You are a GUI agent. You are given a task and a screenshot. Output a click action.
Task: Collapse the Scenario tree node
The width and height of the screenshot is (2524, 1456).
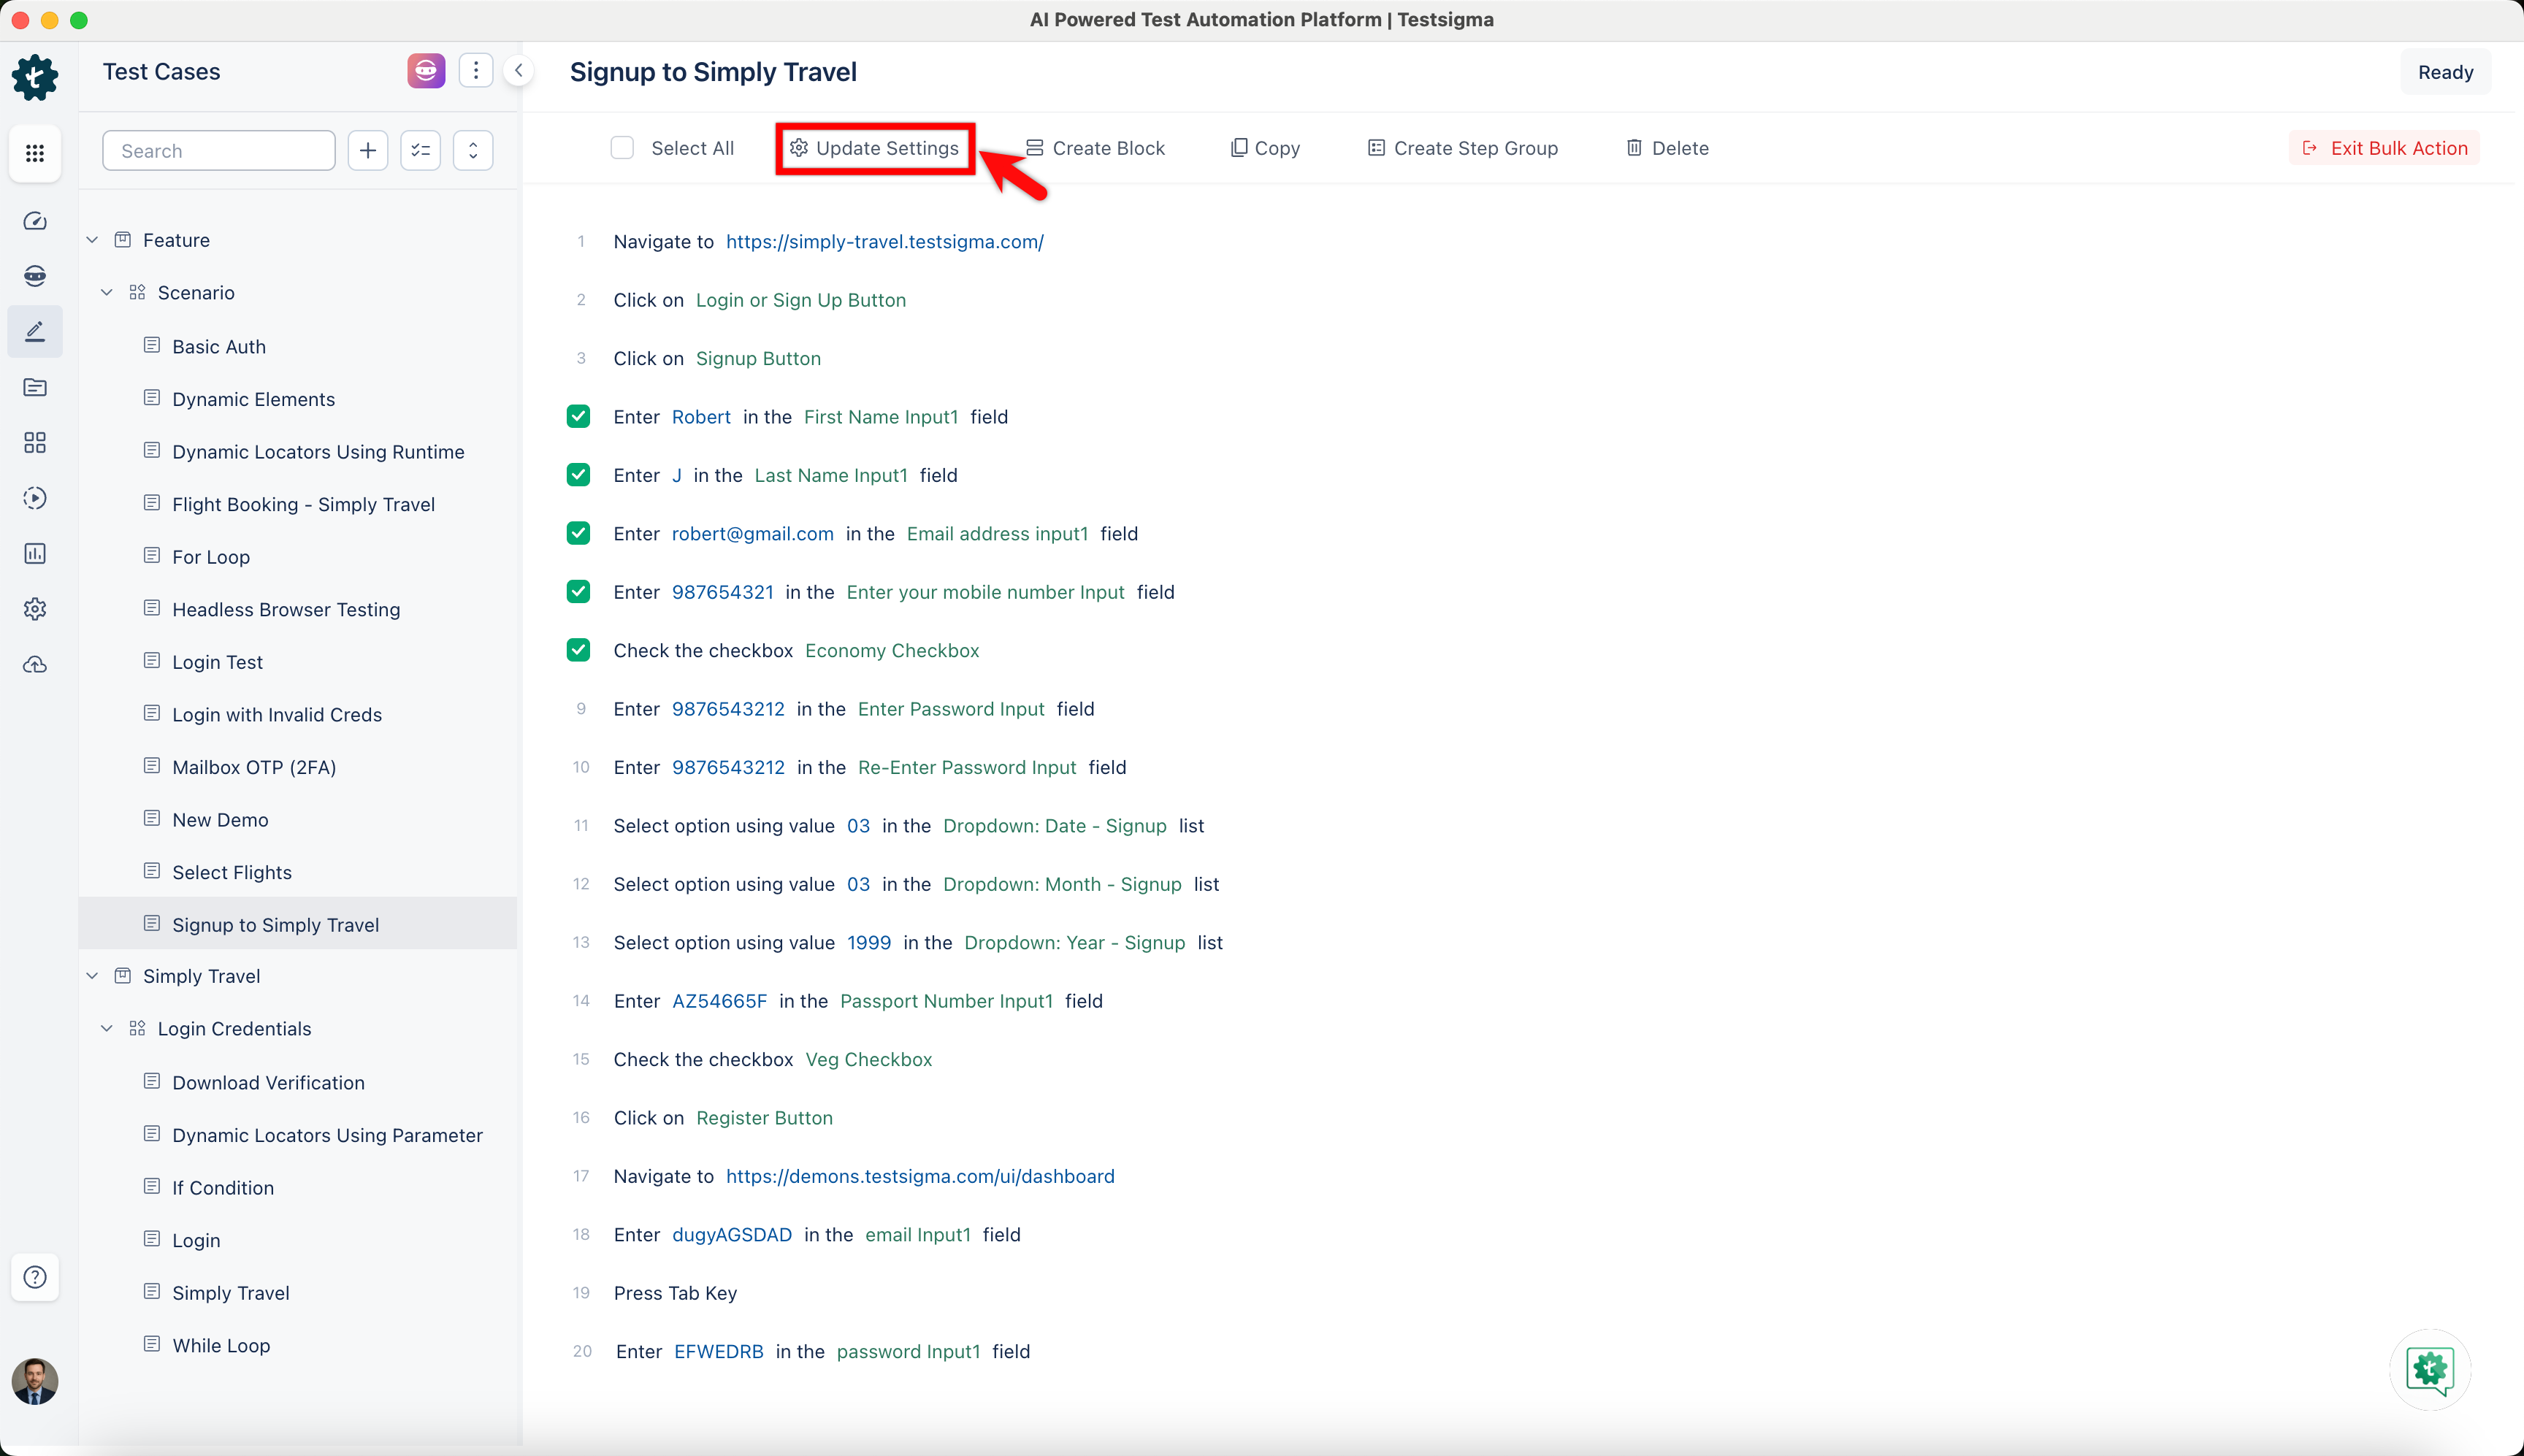pos(107,293)
